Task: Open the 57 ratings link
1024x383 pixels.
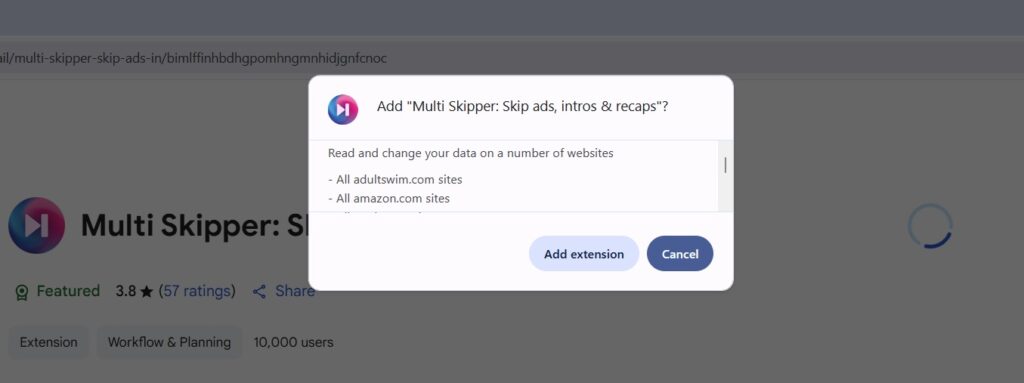Action: point(197,291)
